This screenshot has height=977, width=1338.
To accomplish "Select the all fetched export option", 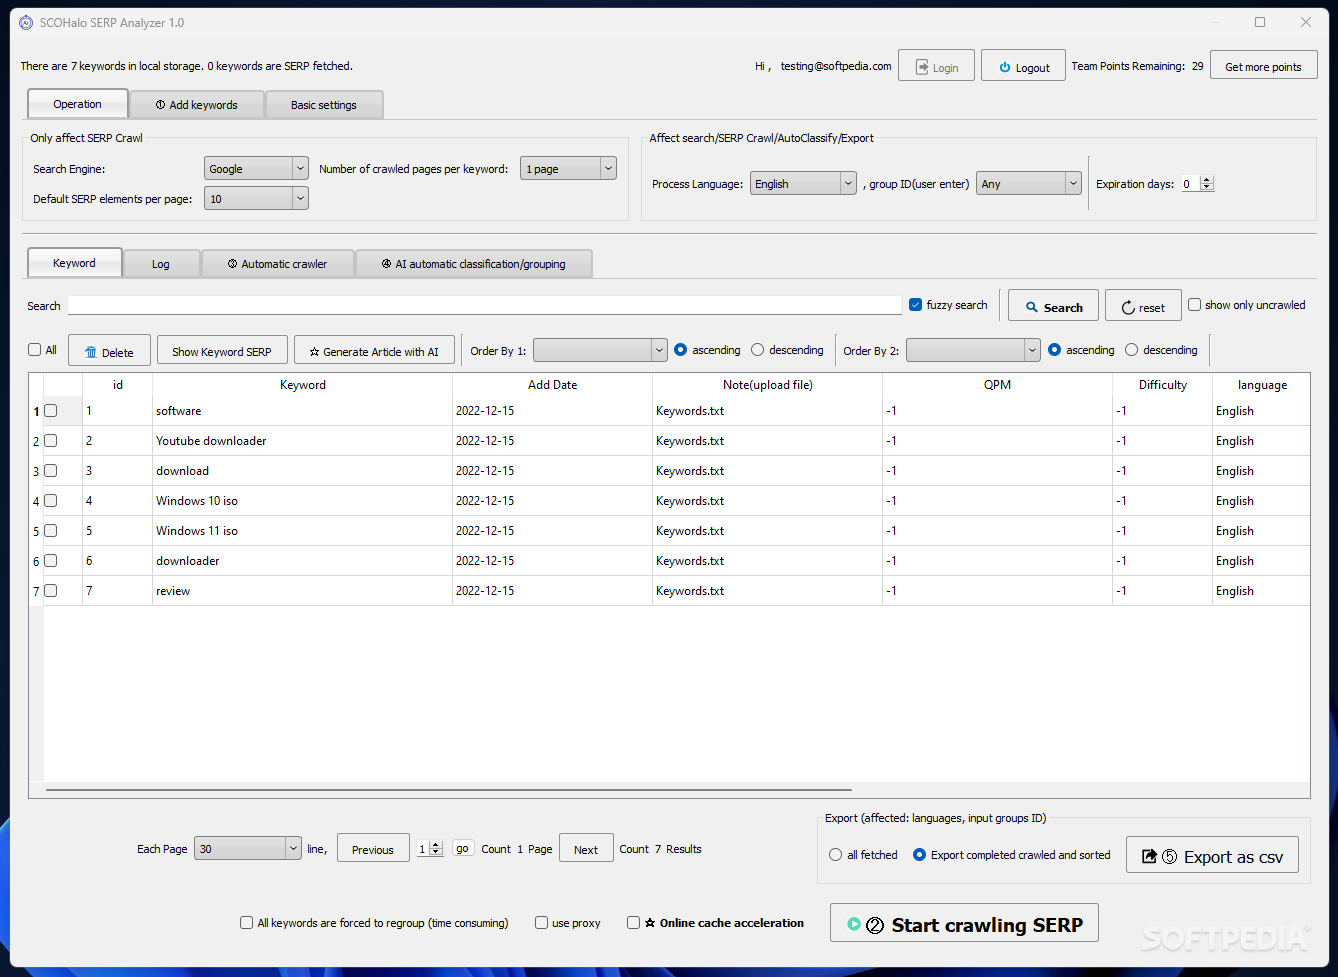I will coord(836,855).
